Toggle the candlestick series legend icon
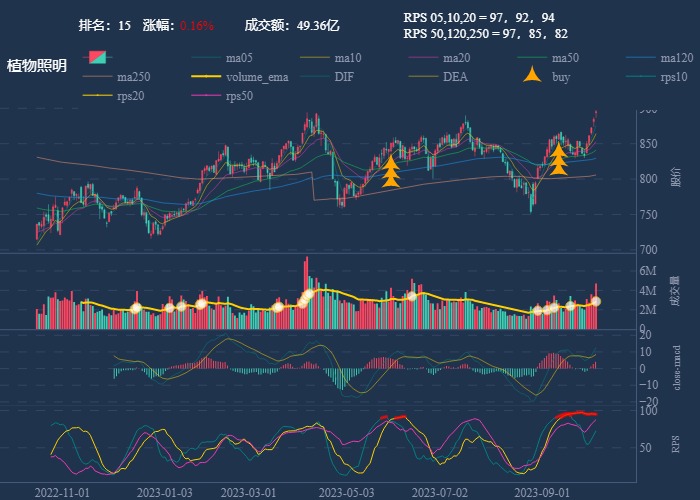Image resolution: width=700 pixels, height=500 pixels. pyautogui.click(x=96, y=57)
